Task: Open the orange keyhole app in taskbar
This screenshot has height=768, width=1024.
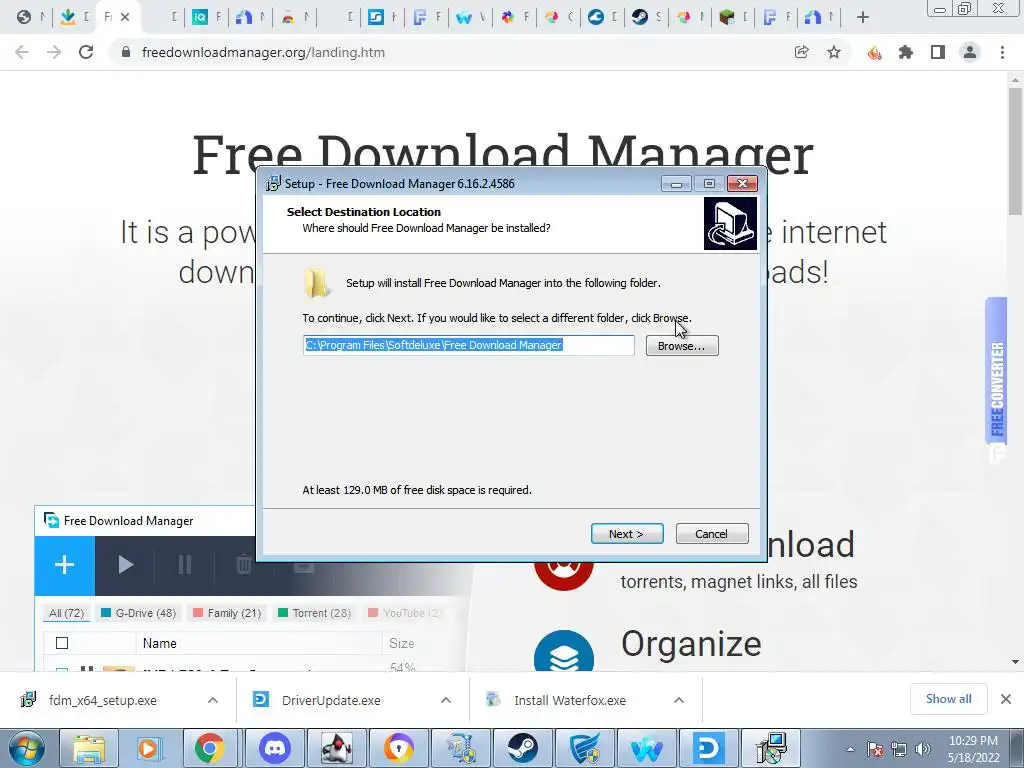Action: click(x=398, y=748)
